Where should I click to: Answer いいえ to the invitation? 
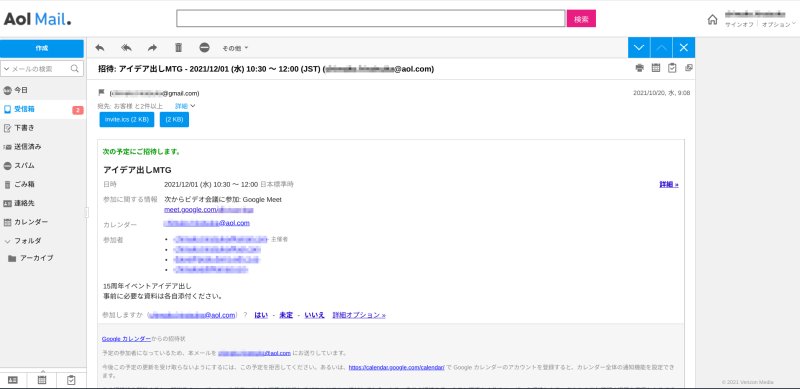point(314,315)
